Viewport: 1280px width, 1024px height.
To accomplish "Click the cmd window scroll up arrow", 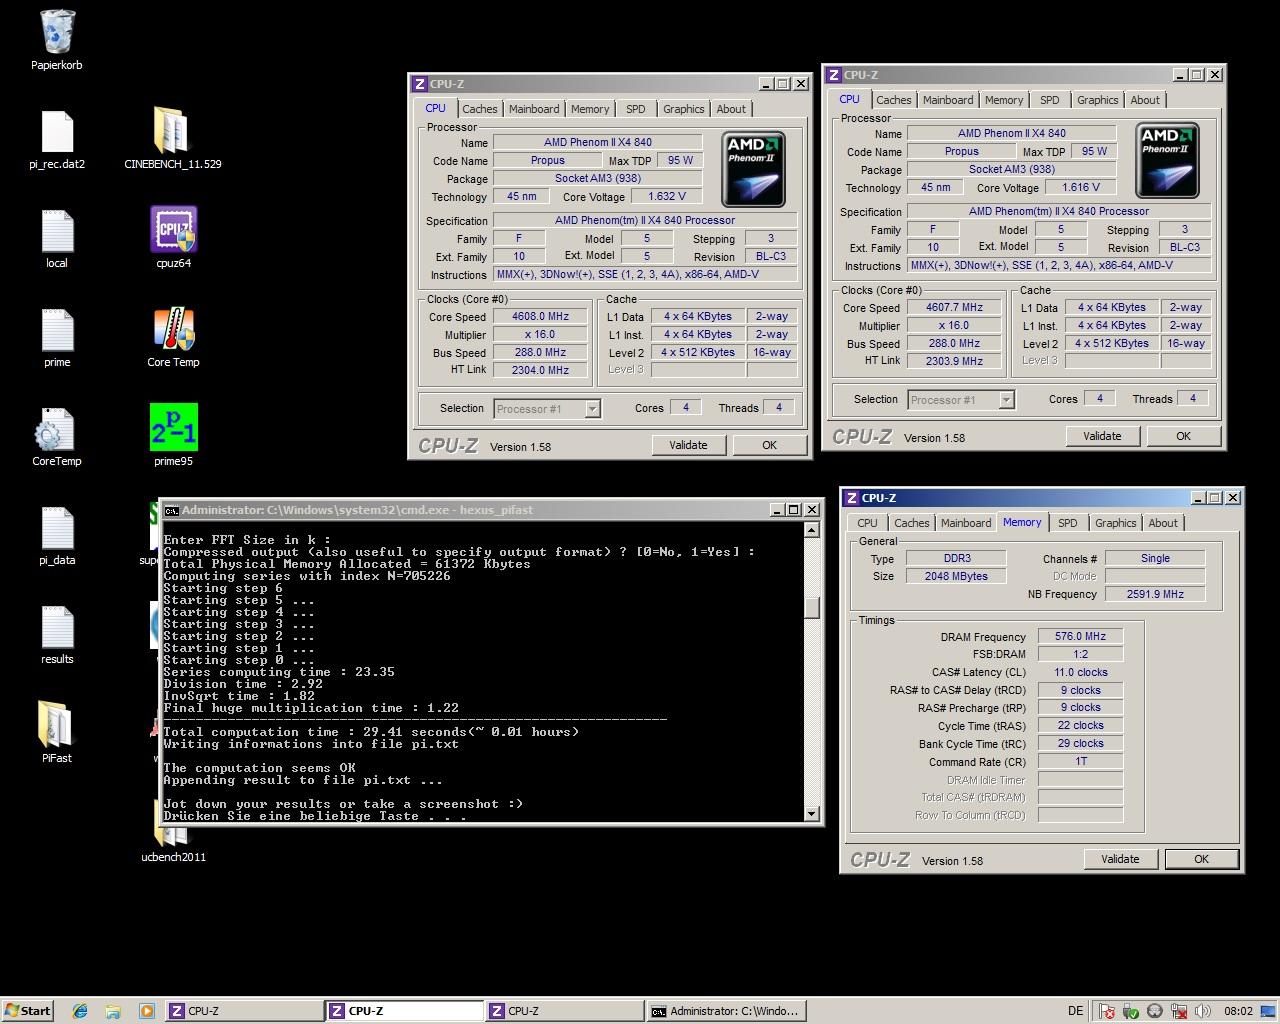I will coord(812,531).
